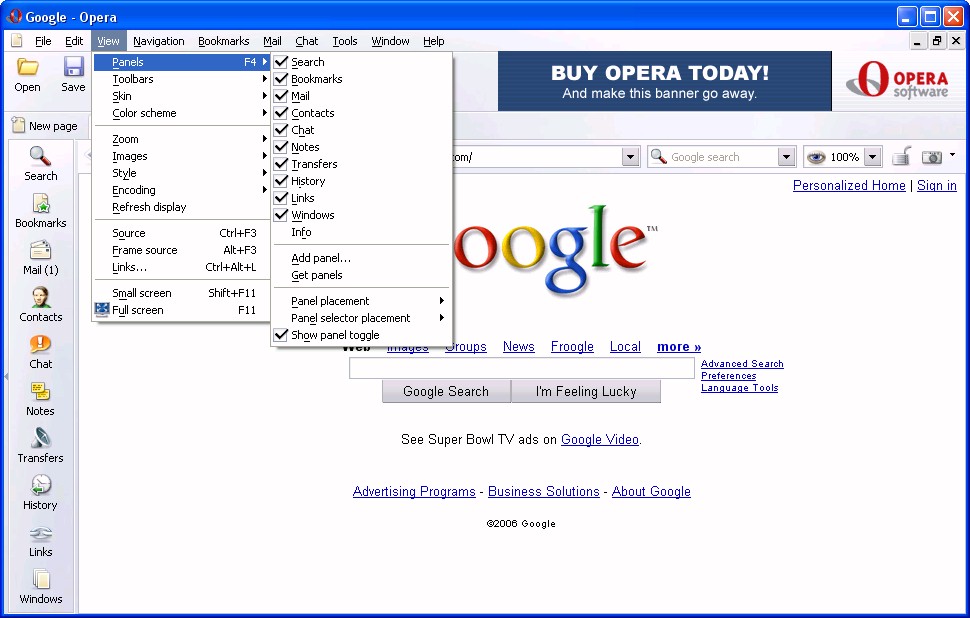Expand the Zoom submenu
This screenshot has width=970, height=618.
[181, 139]
